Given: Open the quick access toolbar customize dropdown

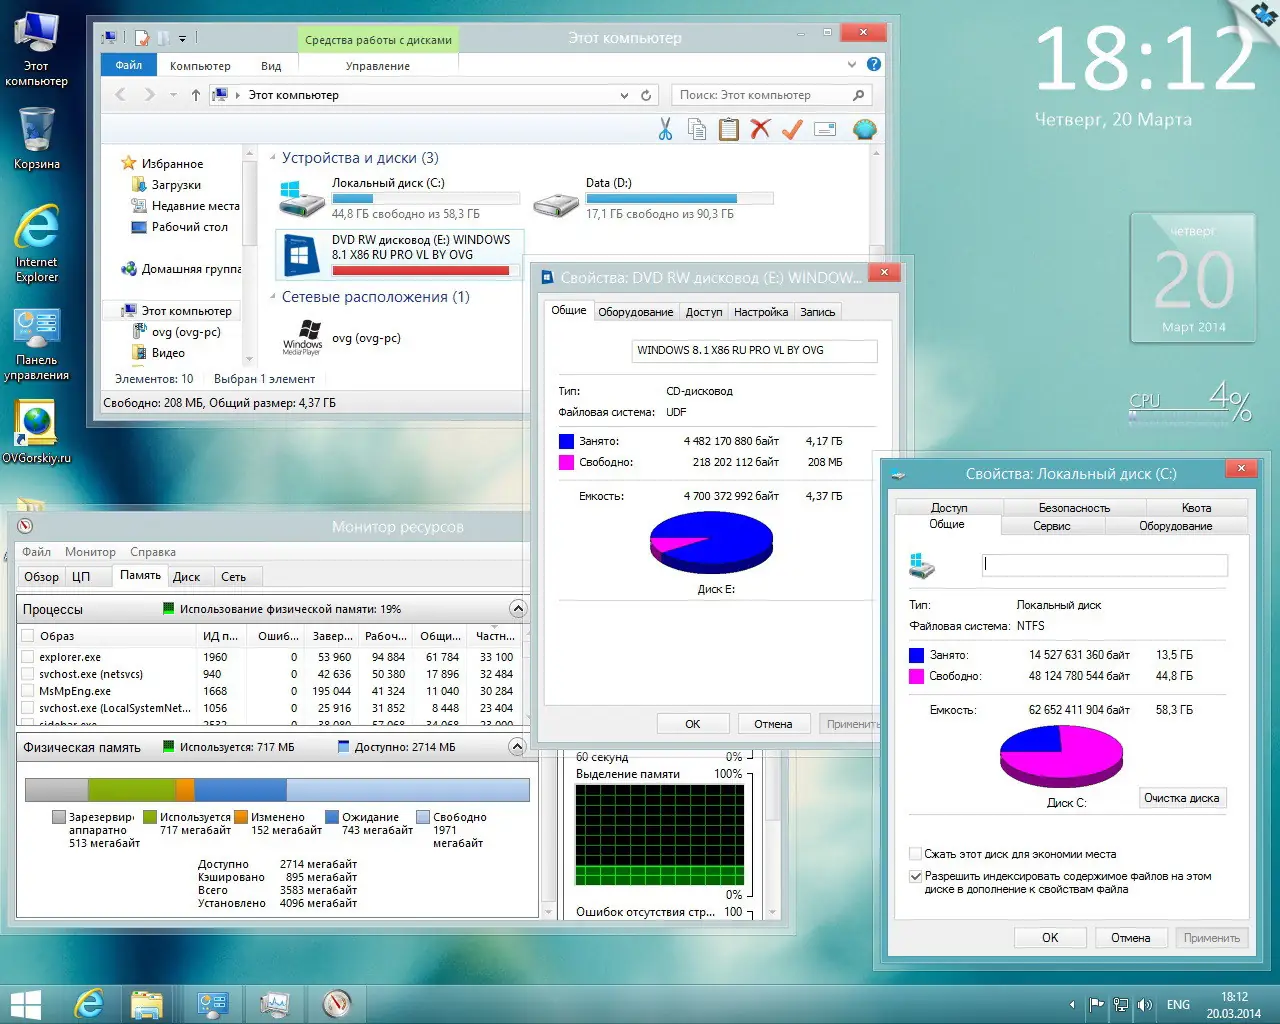Looking at the screenshot, I should pyautogui.click(x=182, y=38).
